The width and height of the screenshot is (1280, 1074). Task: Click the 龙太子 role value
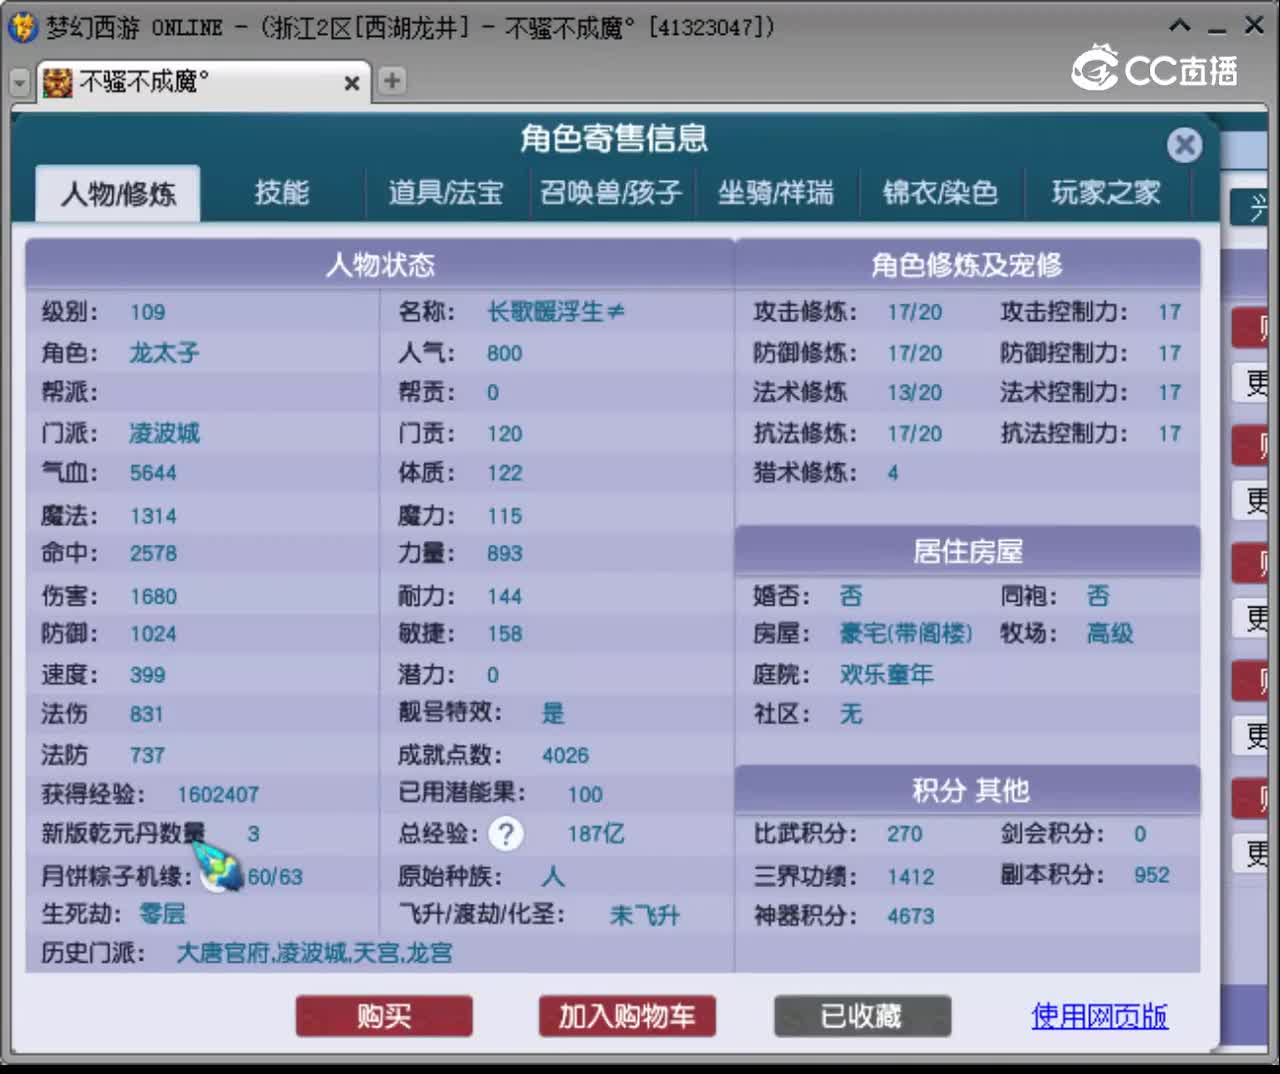(x=165, y=353)
